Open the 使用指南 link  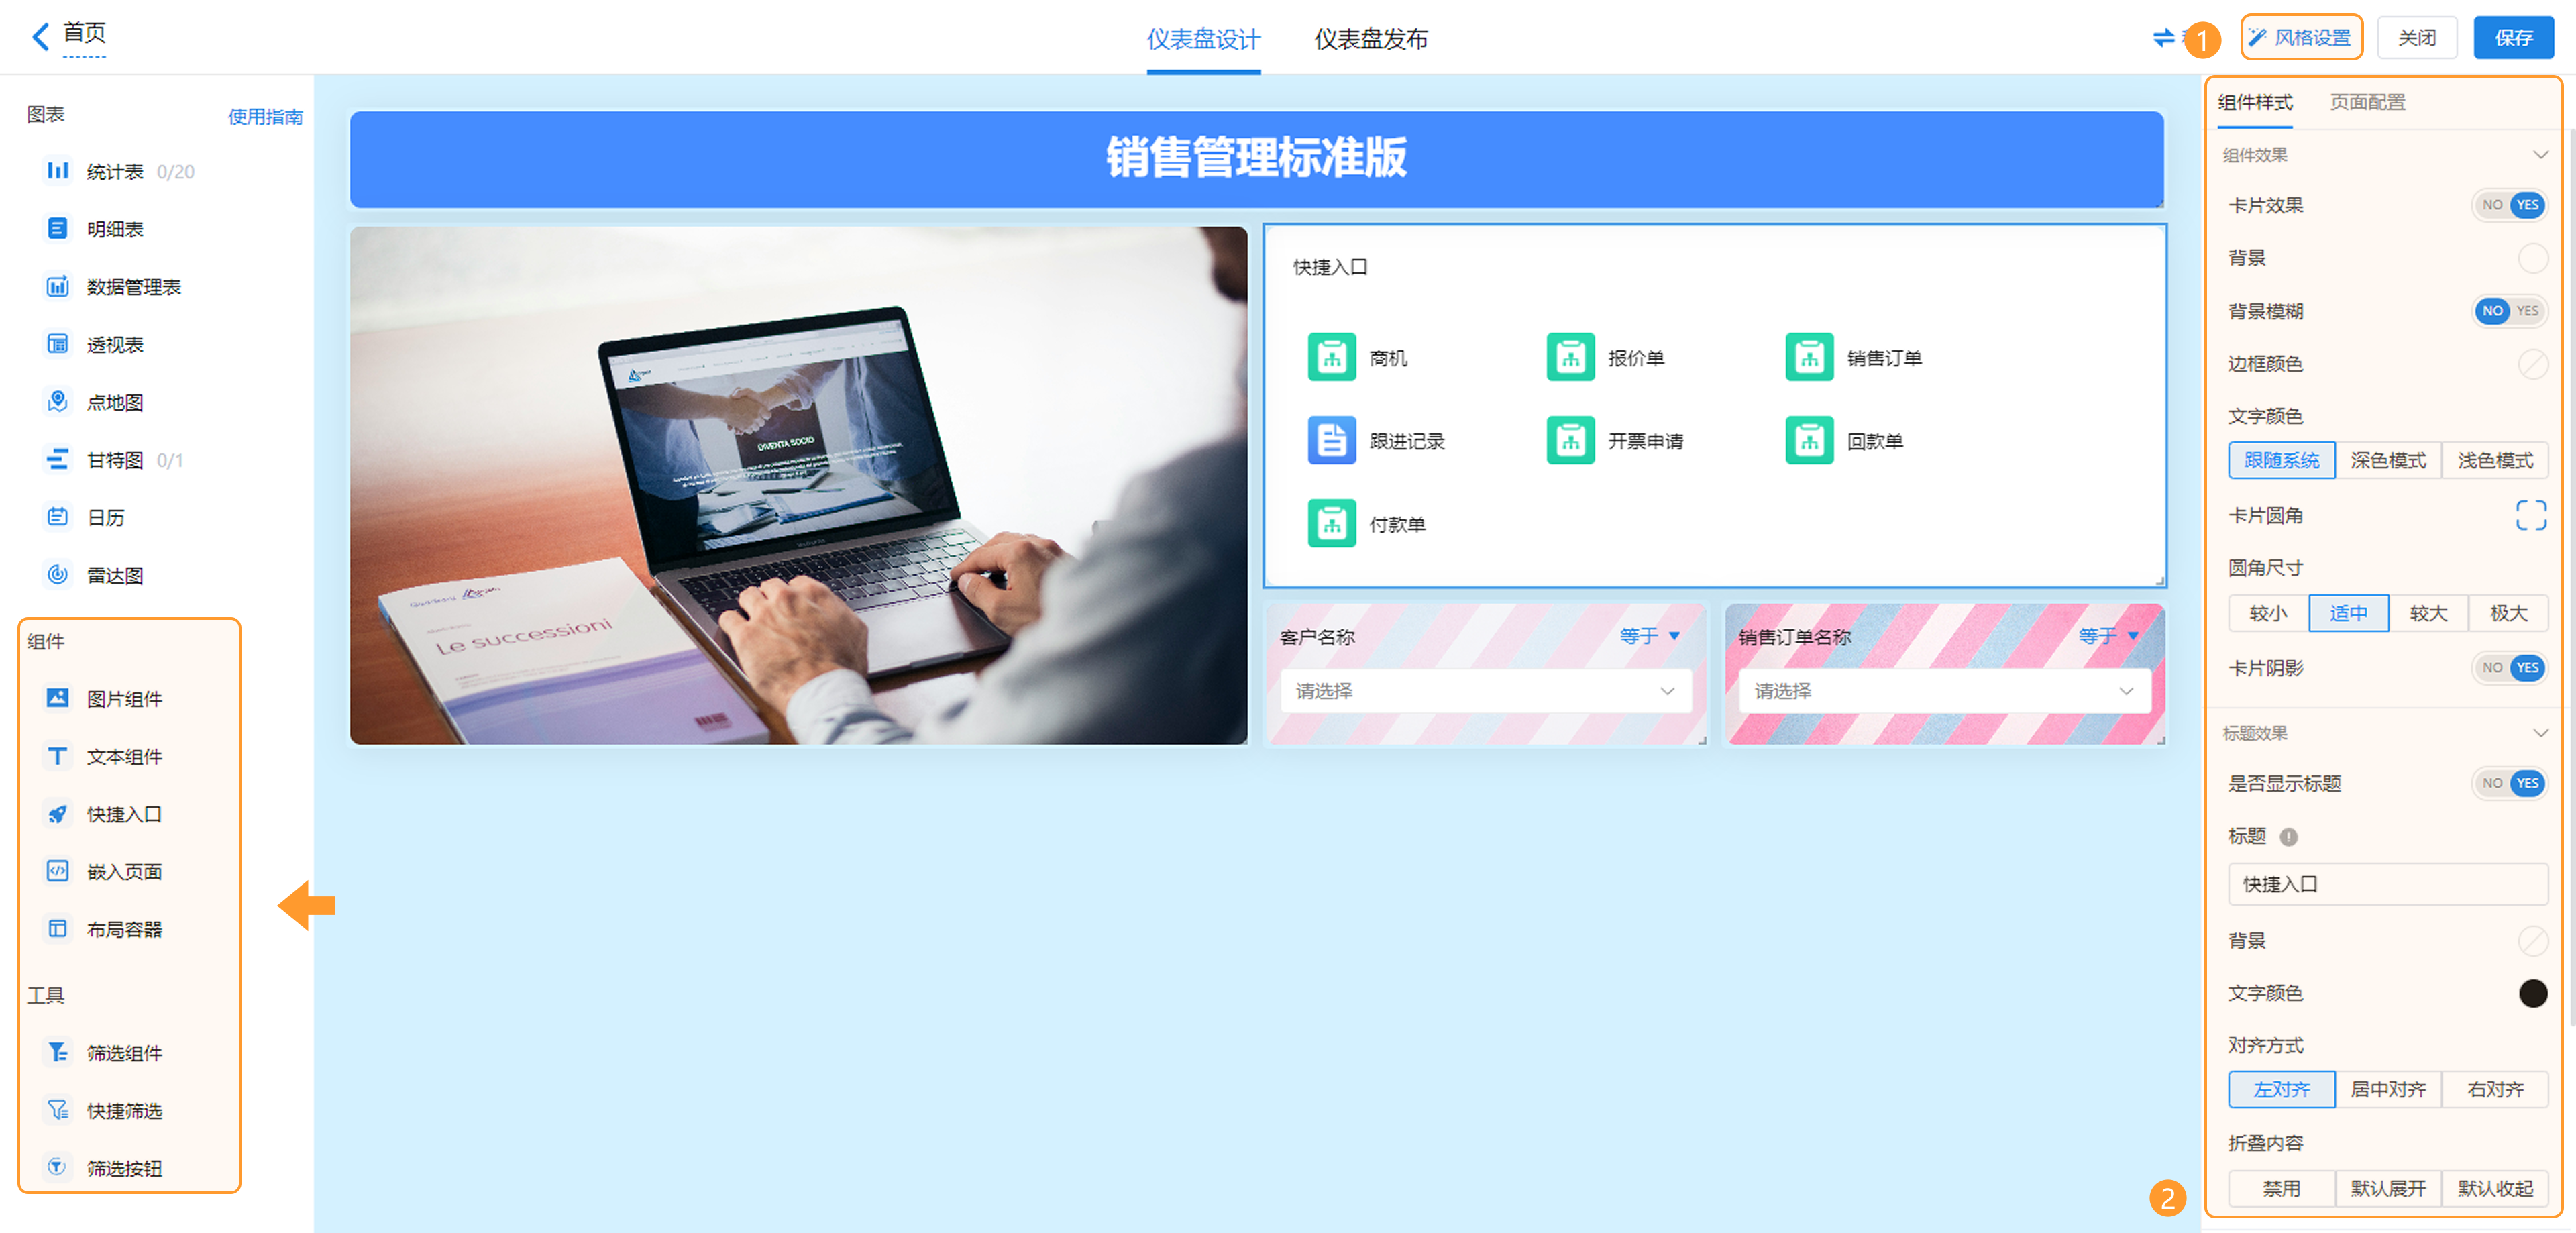click(265, 117)
